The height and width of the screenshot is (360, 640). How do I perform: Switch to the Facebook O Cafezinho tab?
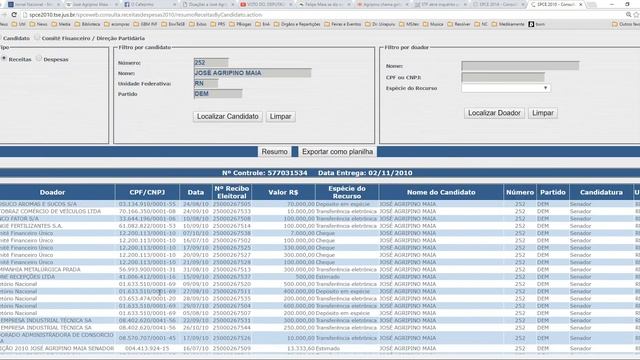(149, 4)
